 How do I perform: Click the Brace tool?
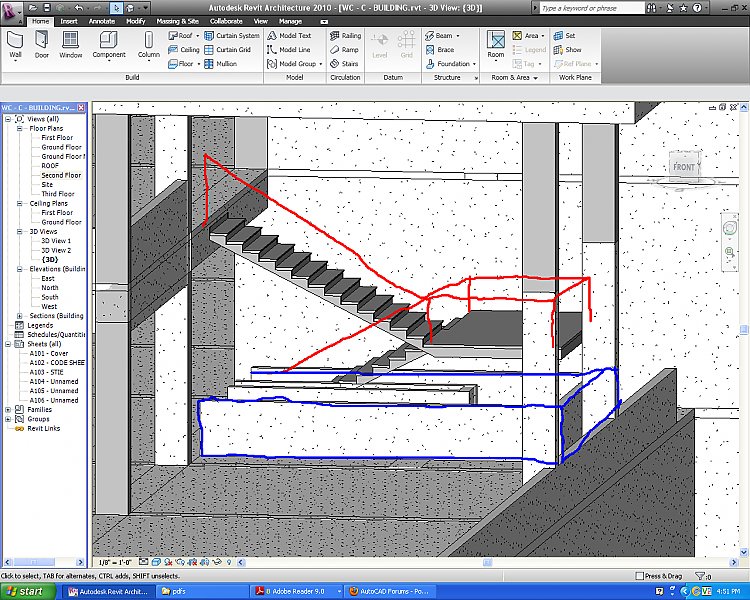click(440, 50)
